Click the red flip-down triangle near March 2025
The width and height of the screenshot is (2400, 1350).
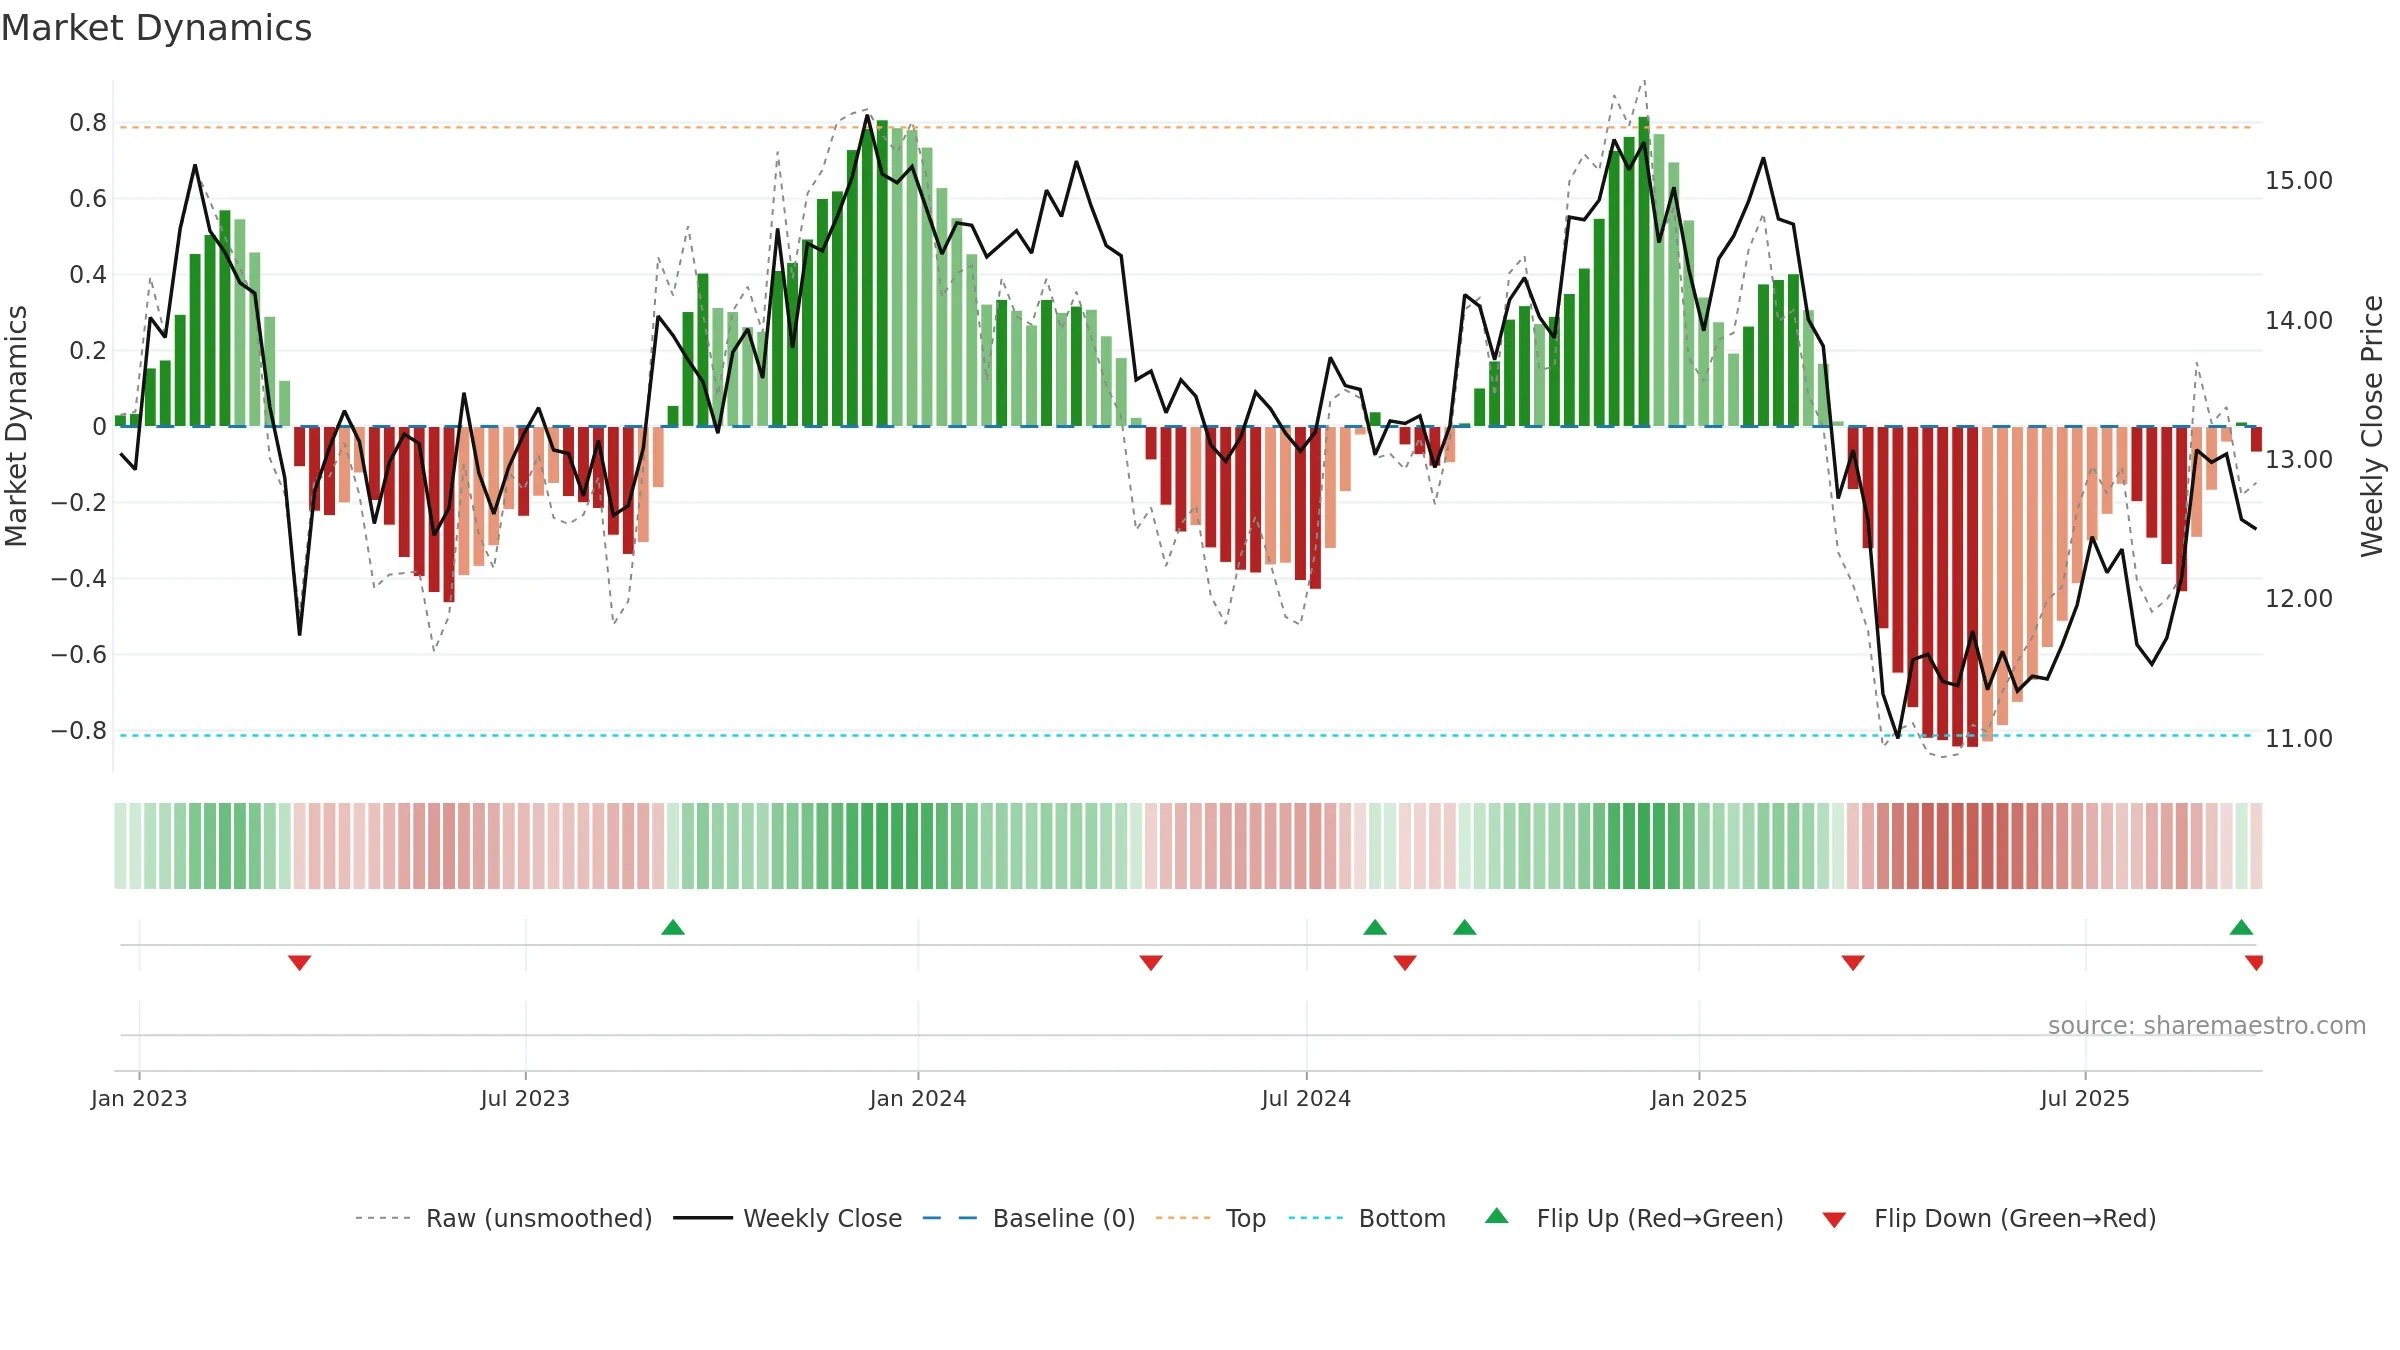coord(1853,963)
